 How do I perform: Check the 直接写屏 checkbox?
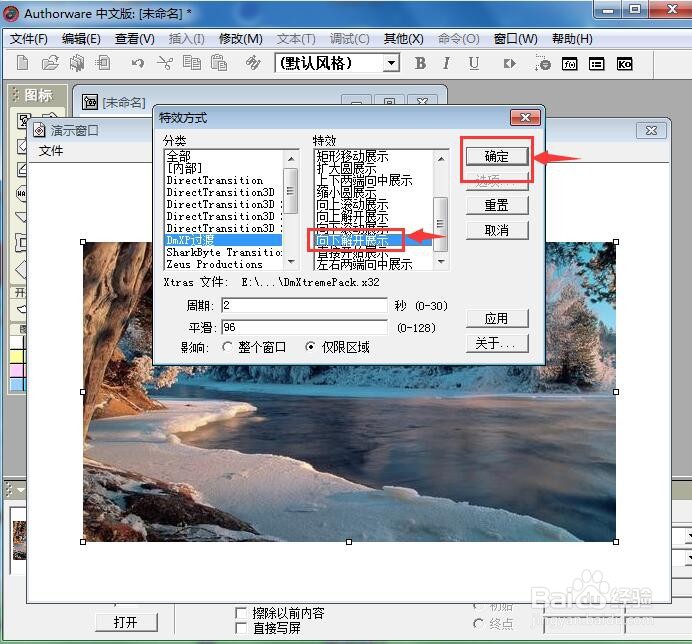(x=241, y=628)
